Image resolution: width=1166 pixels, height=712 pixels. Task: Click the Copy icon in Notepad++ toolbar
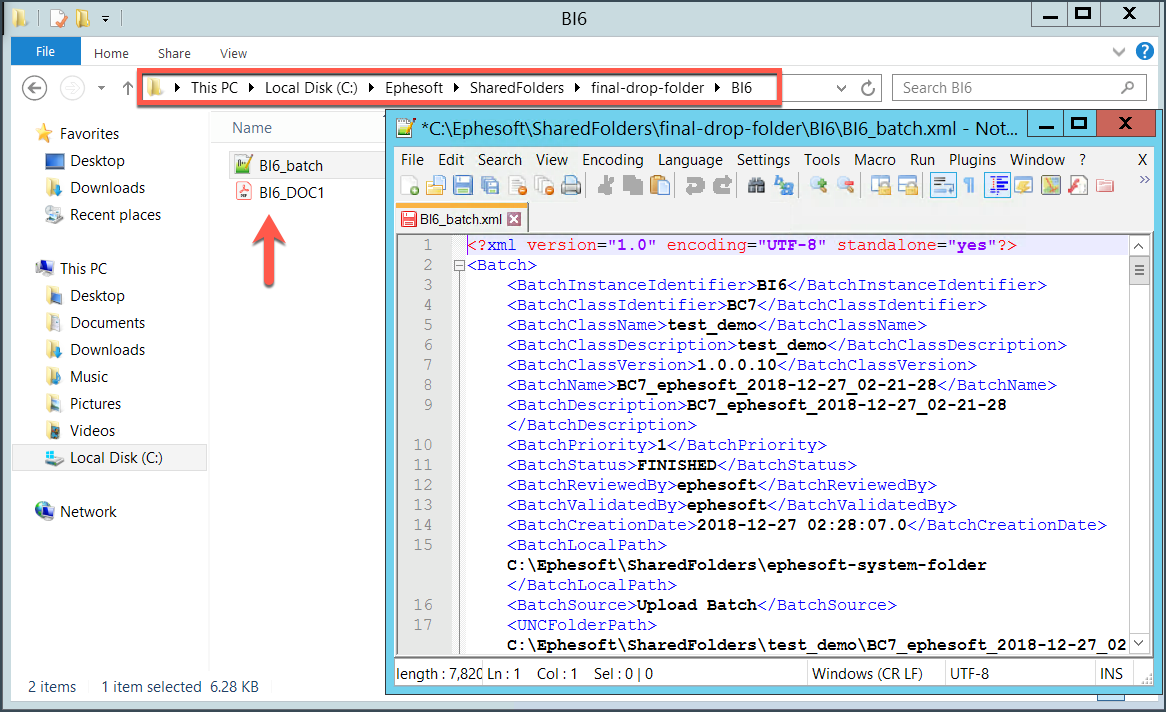click(633, 185)
